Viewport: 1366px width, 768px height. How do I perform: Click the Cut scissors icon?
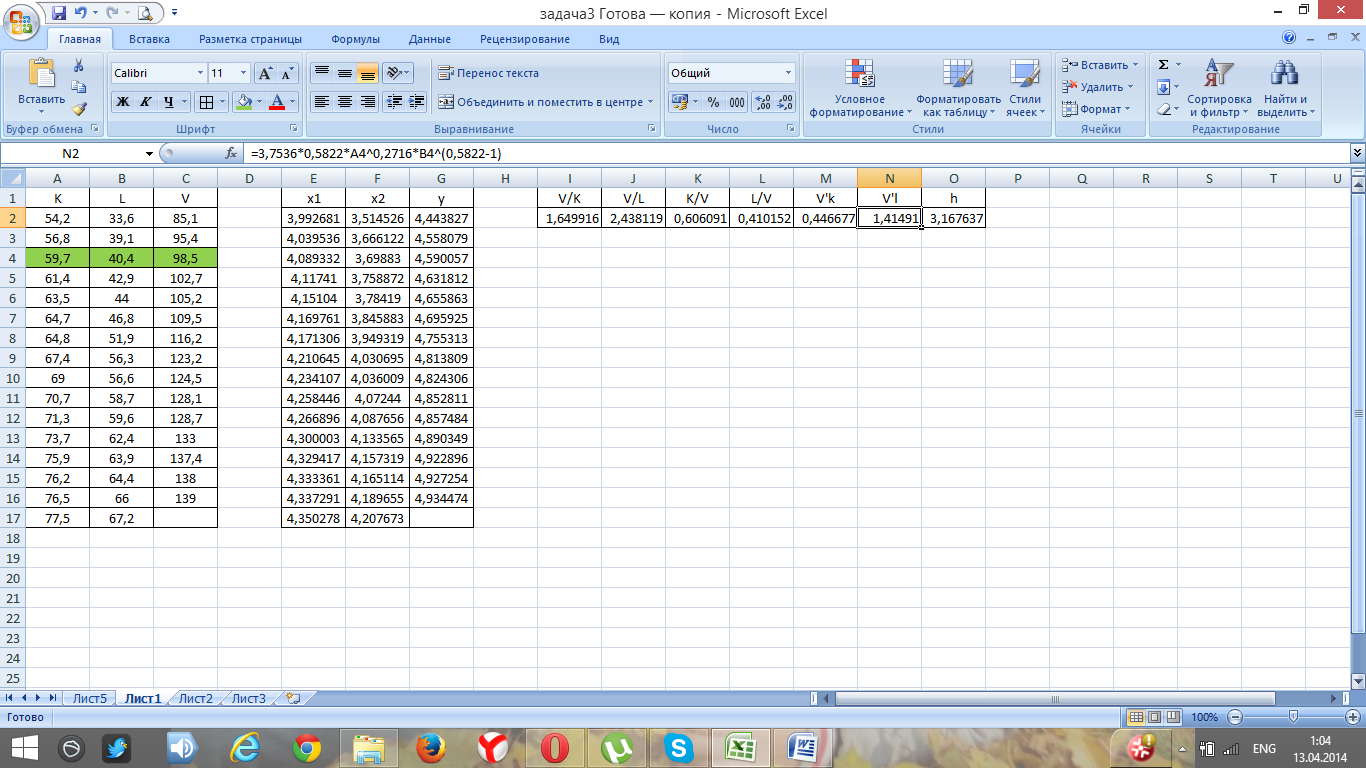tap(79, 65)
